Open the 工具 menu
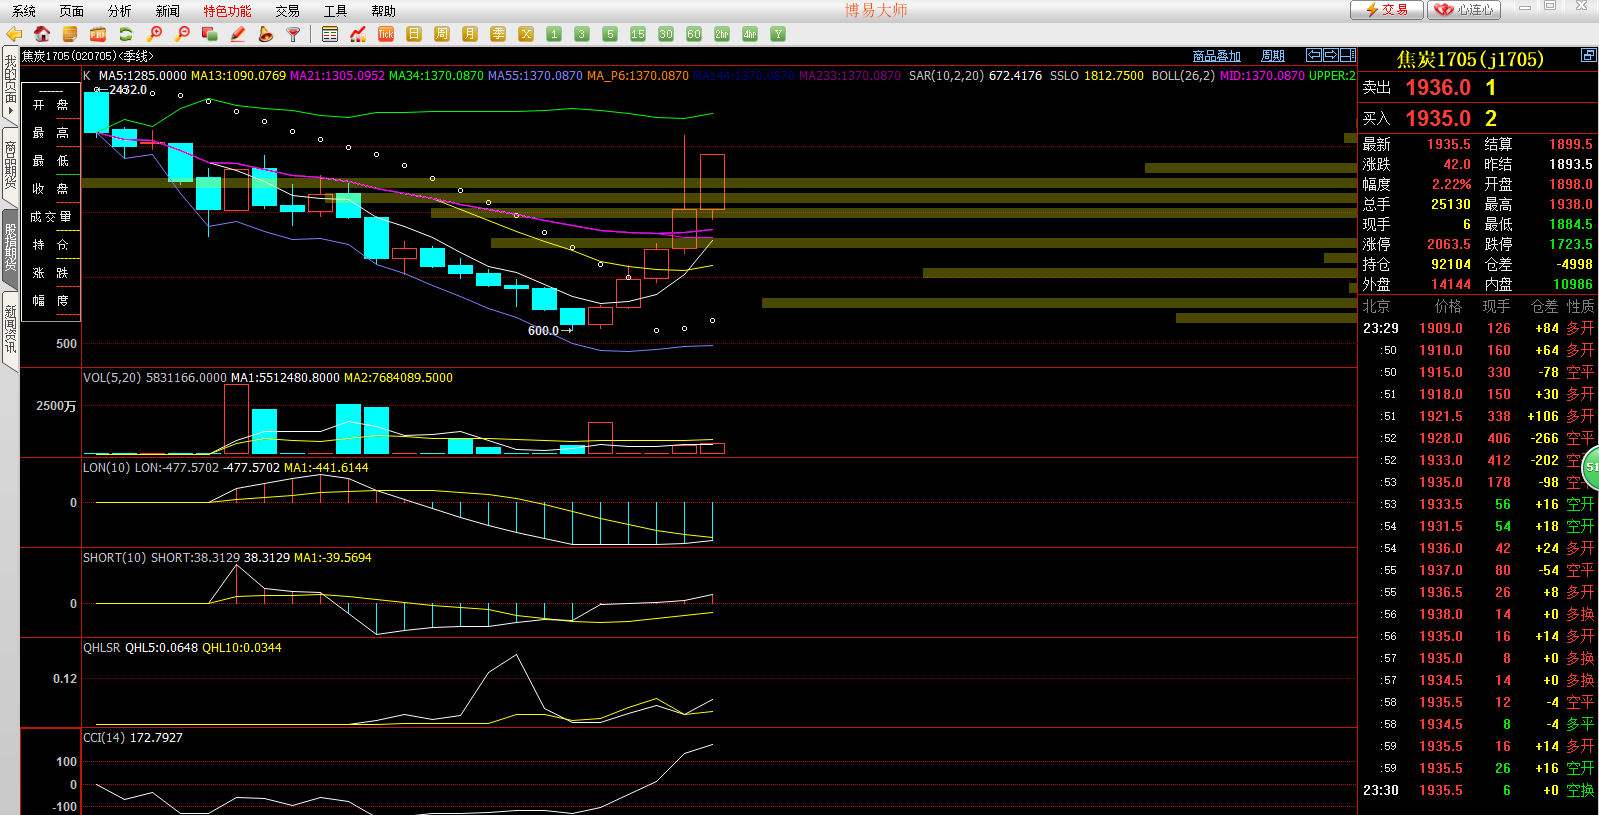 click(336, 11)
